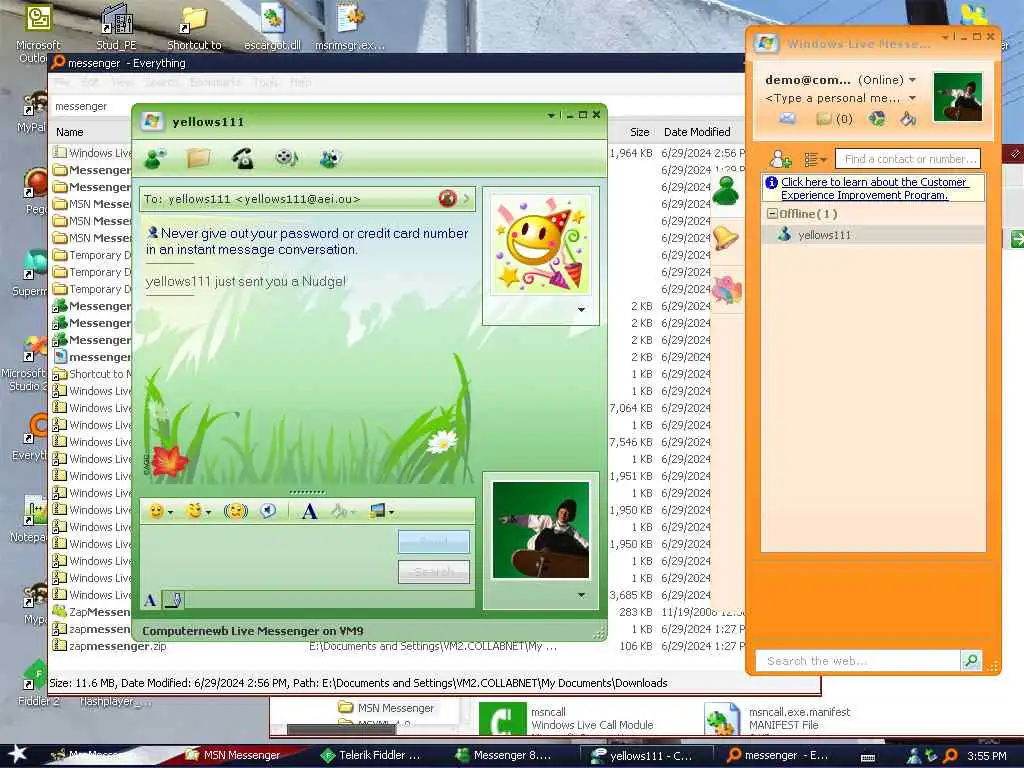
Task: Open chat window menu arrow in title bar
Action: tap(551, 115)
